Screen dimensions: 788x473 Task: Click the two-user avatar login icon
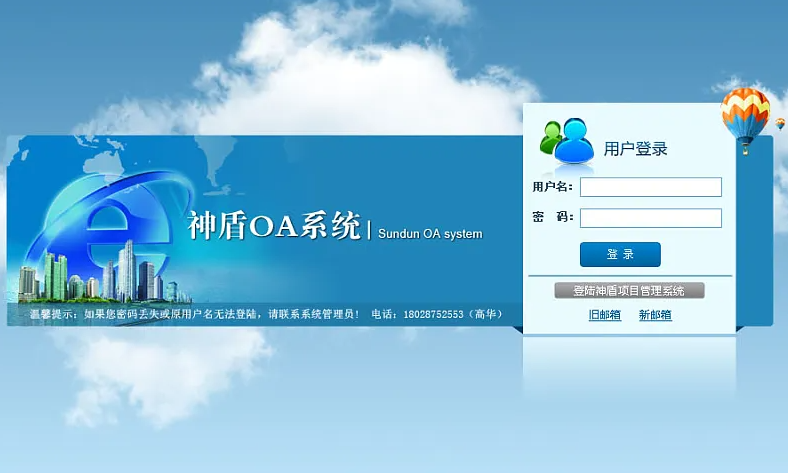point(567,141)
